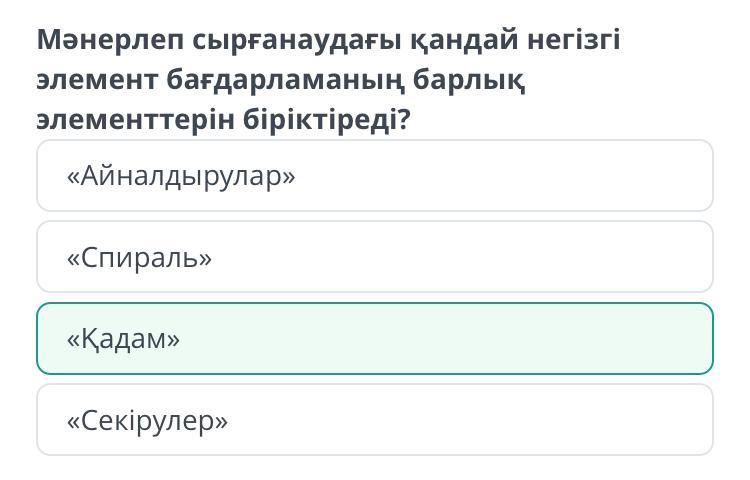
Task: Select the «Айналдырулар» answer option
Action: [x=374, y=176]
